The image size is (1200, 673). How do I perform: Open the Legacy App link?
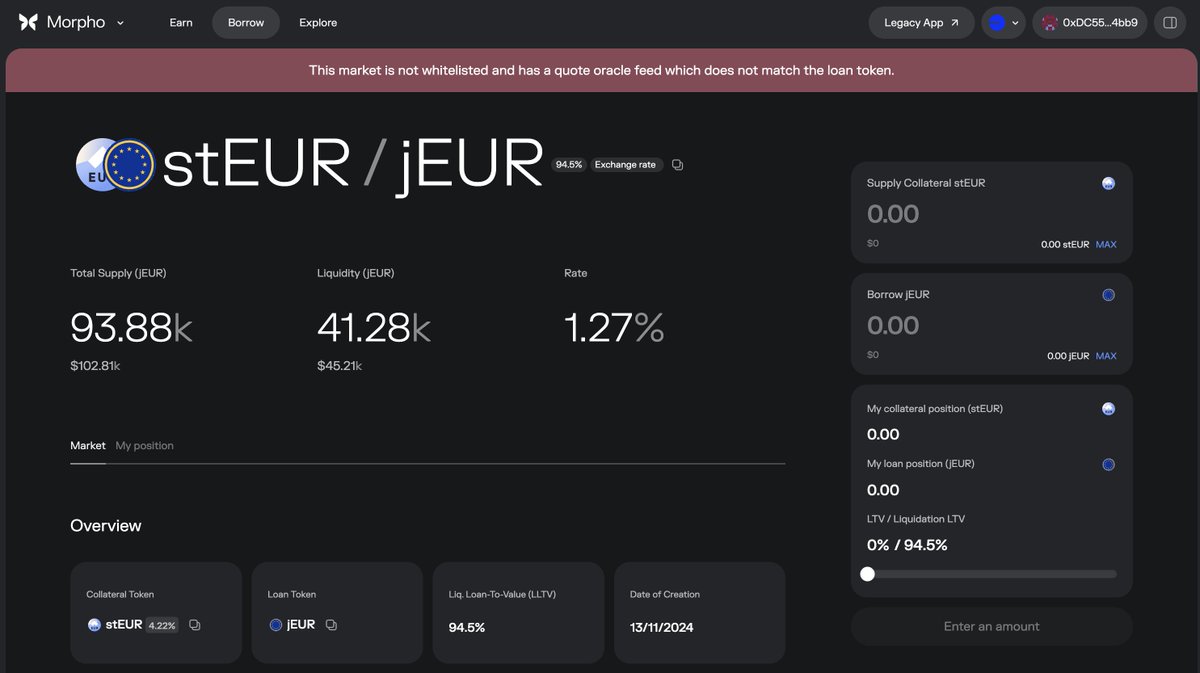click(922, 22)
